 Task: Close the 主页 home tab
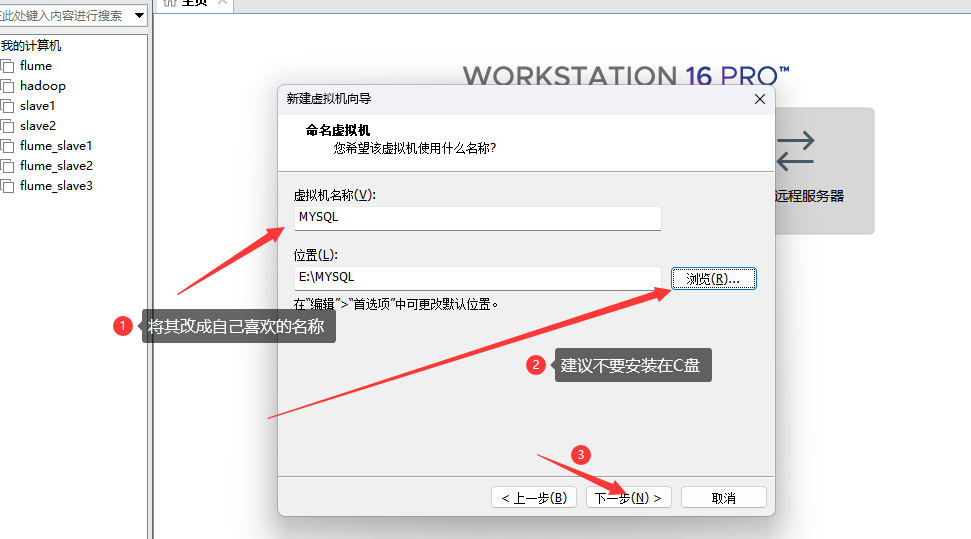coord(222,2)
